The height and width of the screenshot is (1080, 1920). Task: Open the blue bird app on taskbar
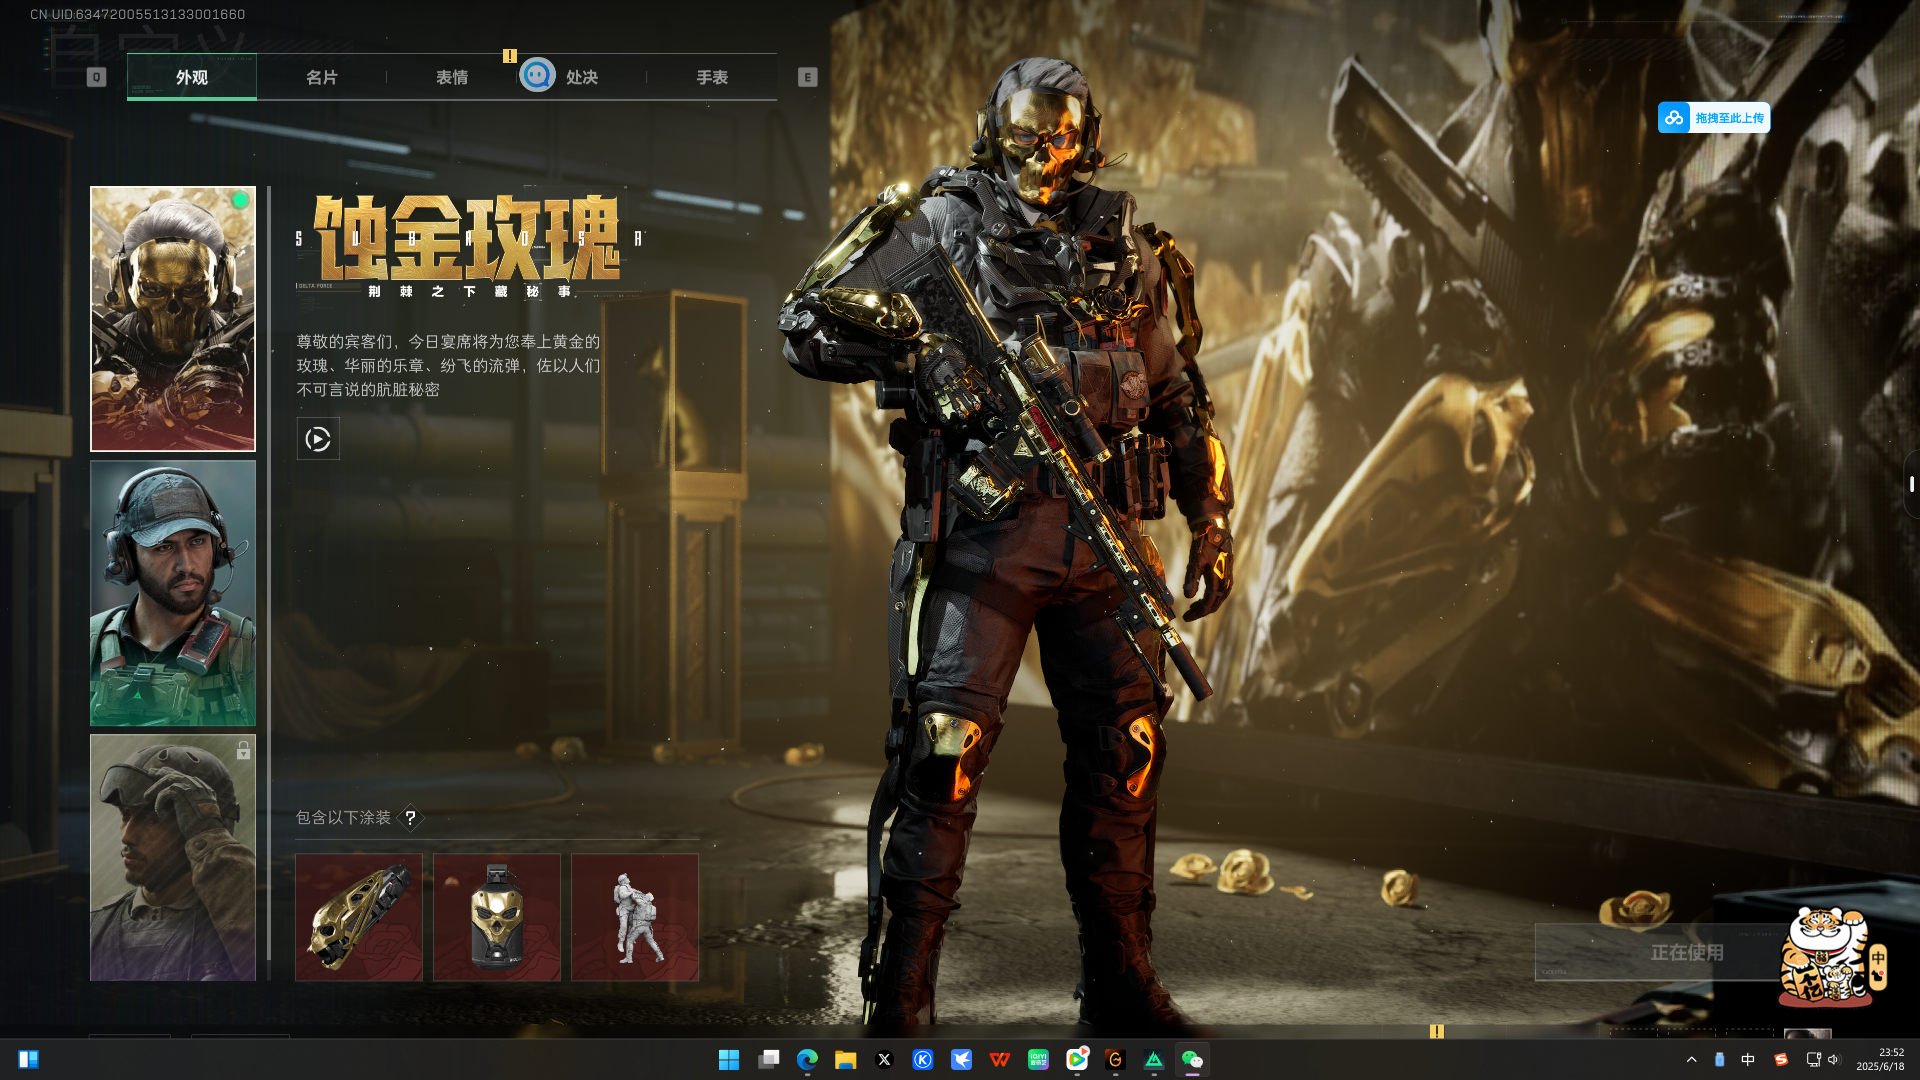961,1060
